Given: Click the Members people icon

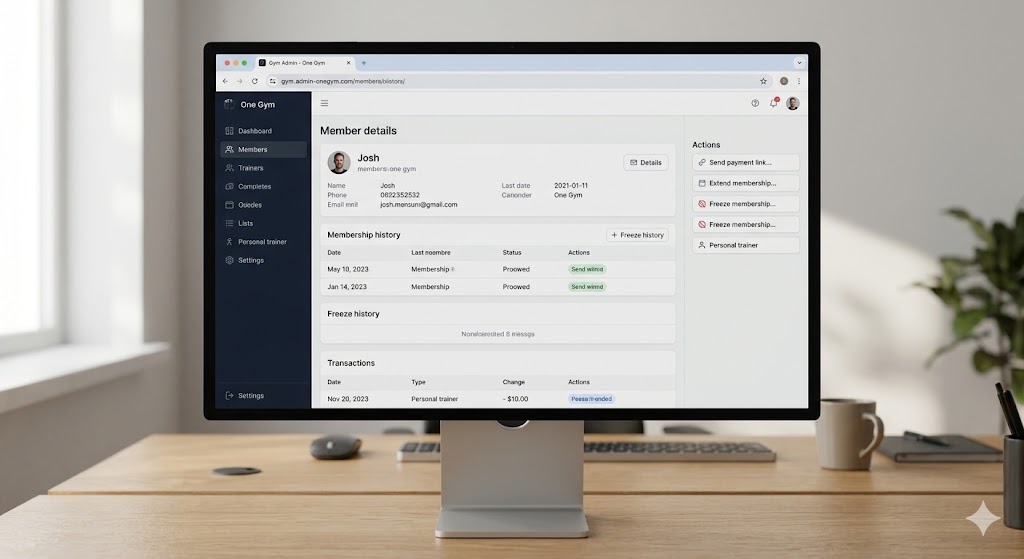Looking at the screenshot, I should [229, 150].
